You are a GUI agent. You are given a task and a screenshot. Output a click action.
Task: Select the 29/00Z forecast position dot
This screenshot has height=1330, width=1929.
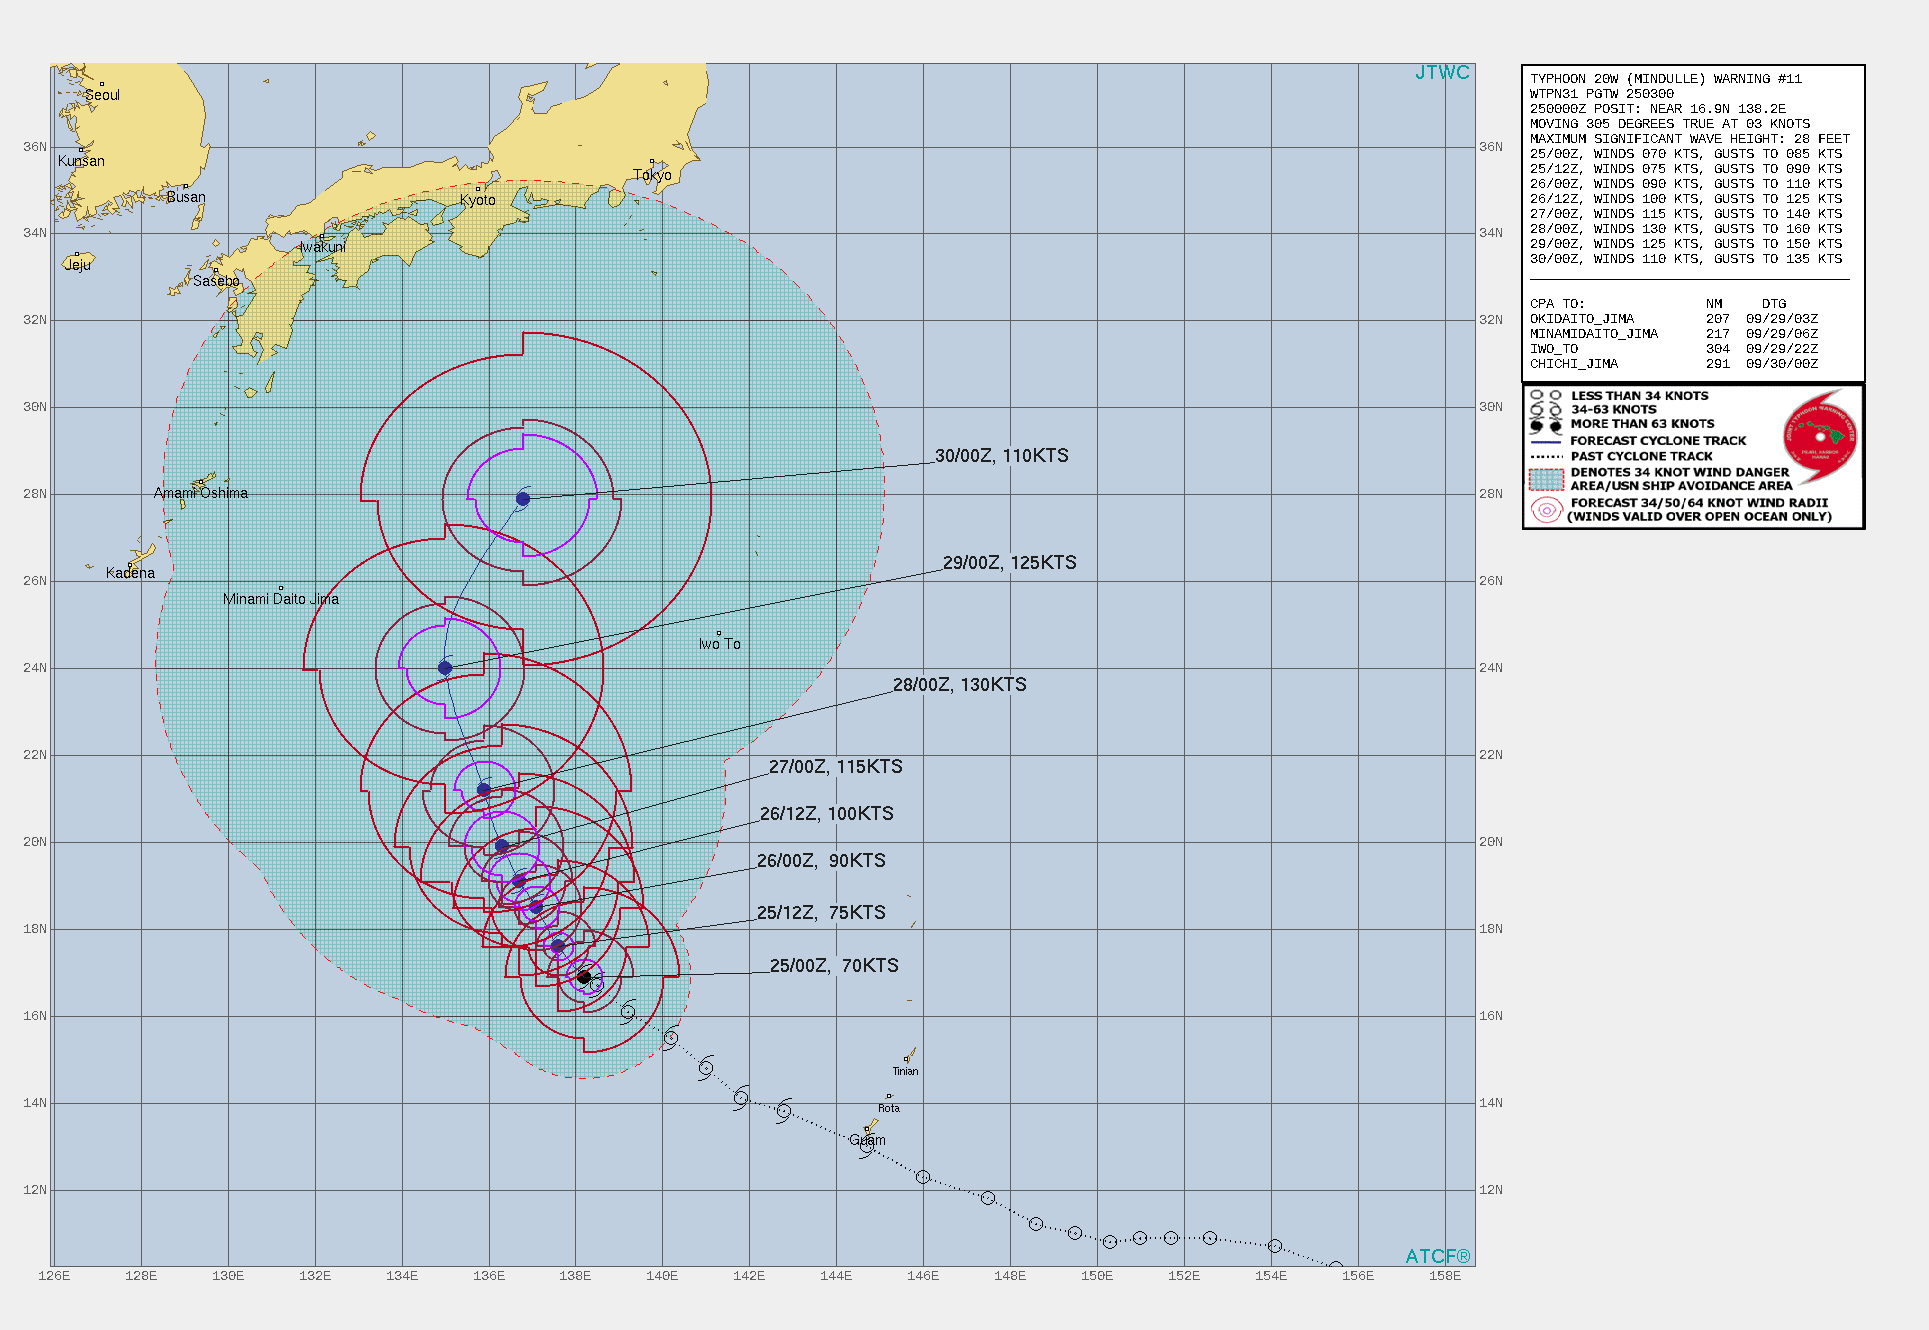(x=445, y=668)
